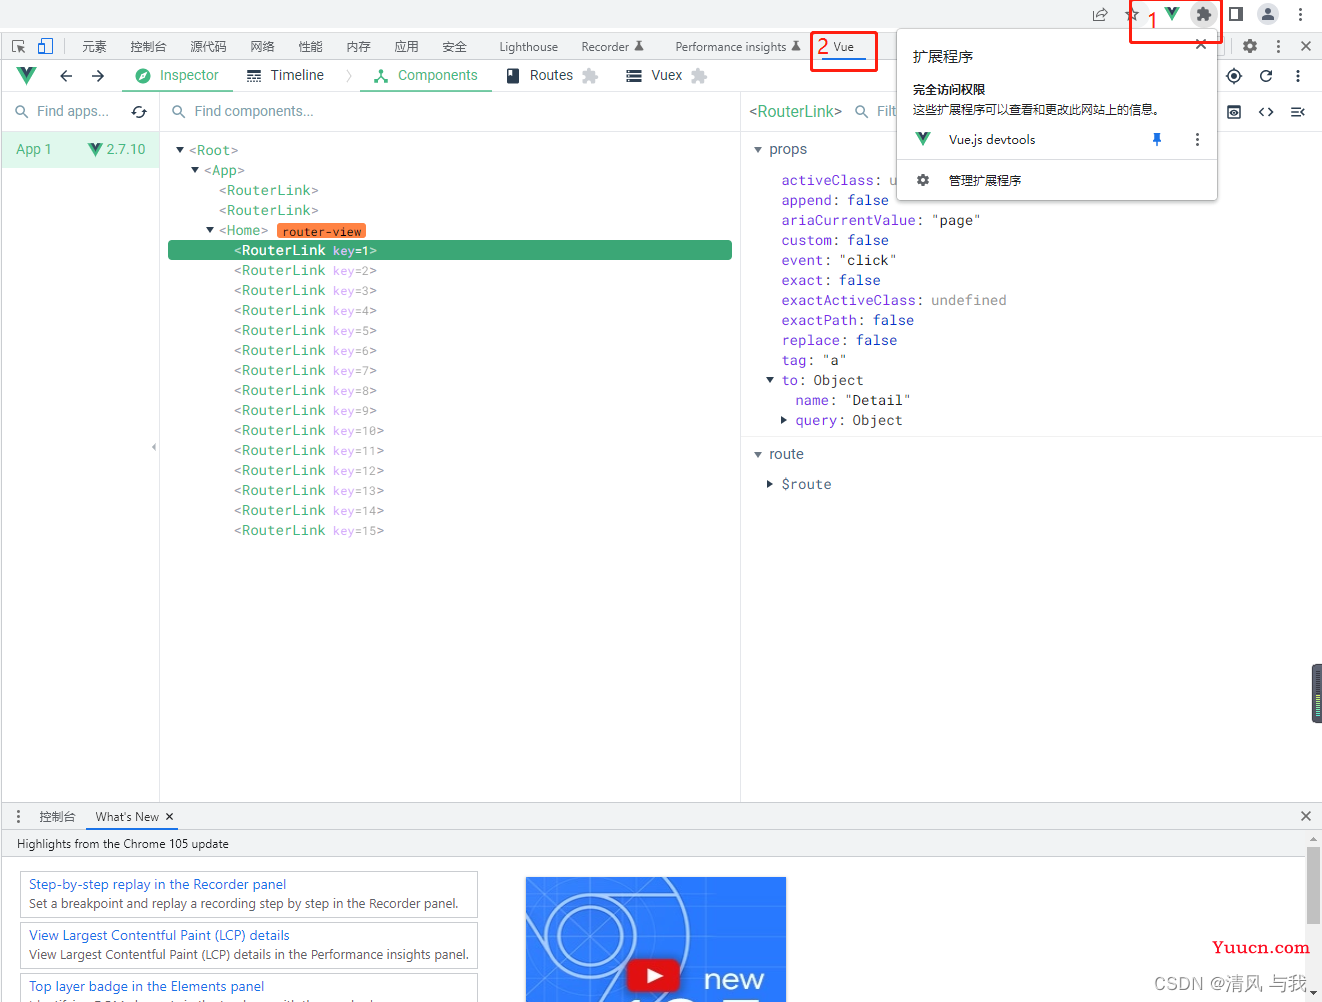Open the Chrome profile avatar
Viewport: 1322px width, 1002px height.
pos(1268,14)
